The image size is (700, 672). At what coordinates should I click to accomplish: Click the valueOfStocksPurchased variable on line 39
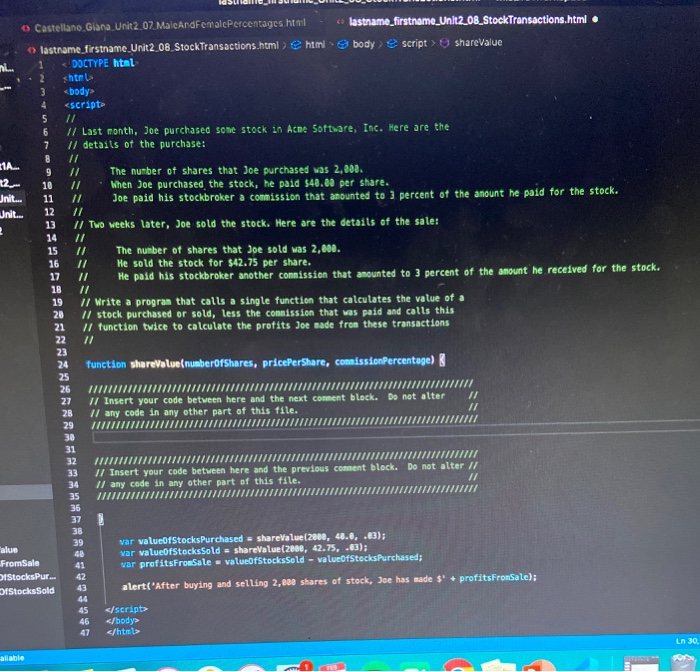coord(191,539)
